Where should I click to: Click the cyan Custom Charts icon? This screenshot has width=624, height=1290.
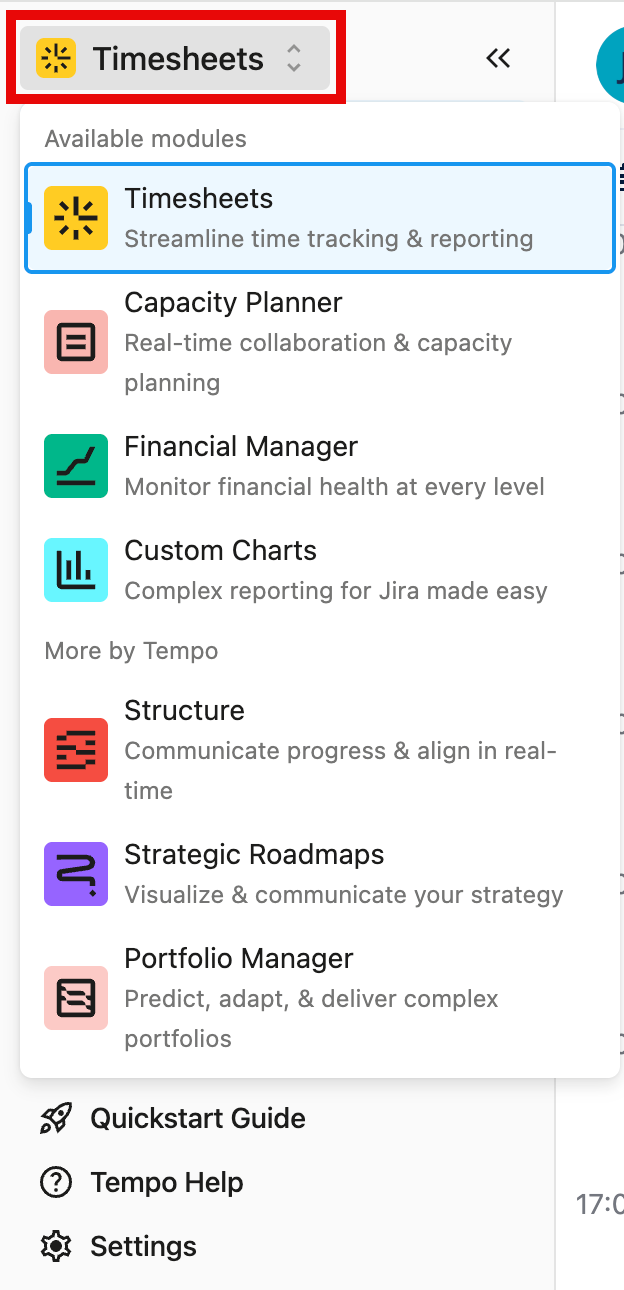point(76,570)
